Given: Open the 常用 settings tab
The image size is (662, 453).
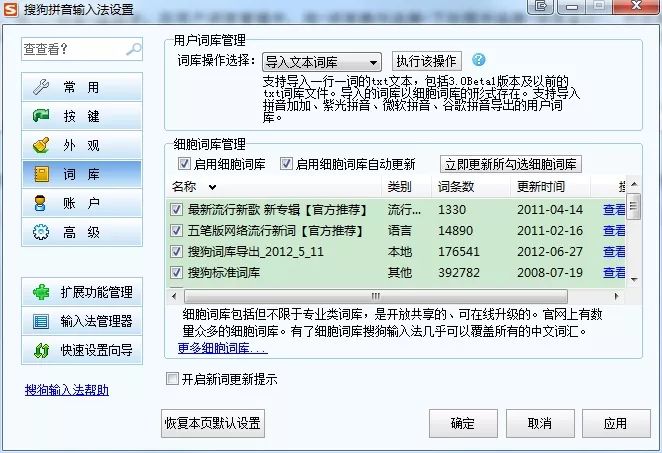Looking at the screenshot, I should 82,87.
